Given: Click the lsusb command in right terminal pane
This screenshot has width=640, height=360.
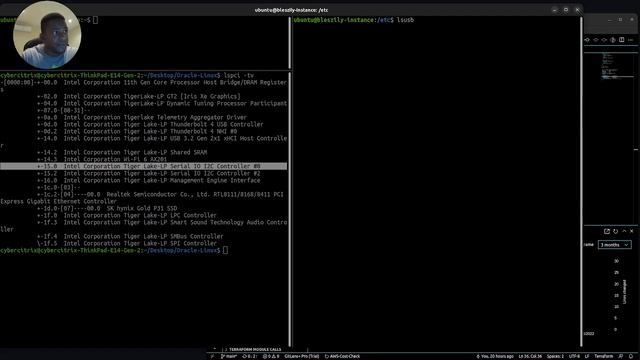Looking at the screenshot, I should click(405, 20).
